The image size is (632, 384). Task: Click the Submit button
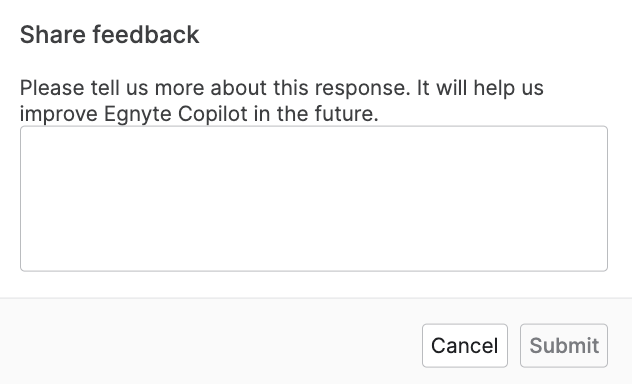click(x=564, y=346)
